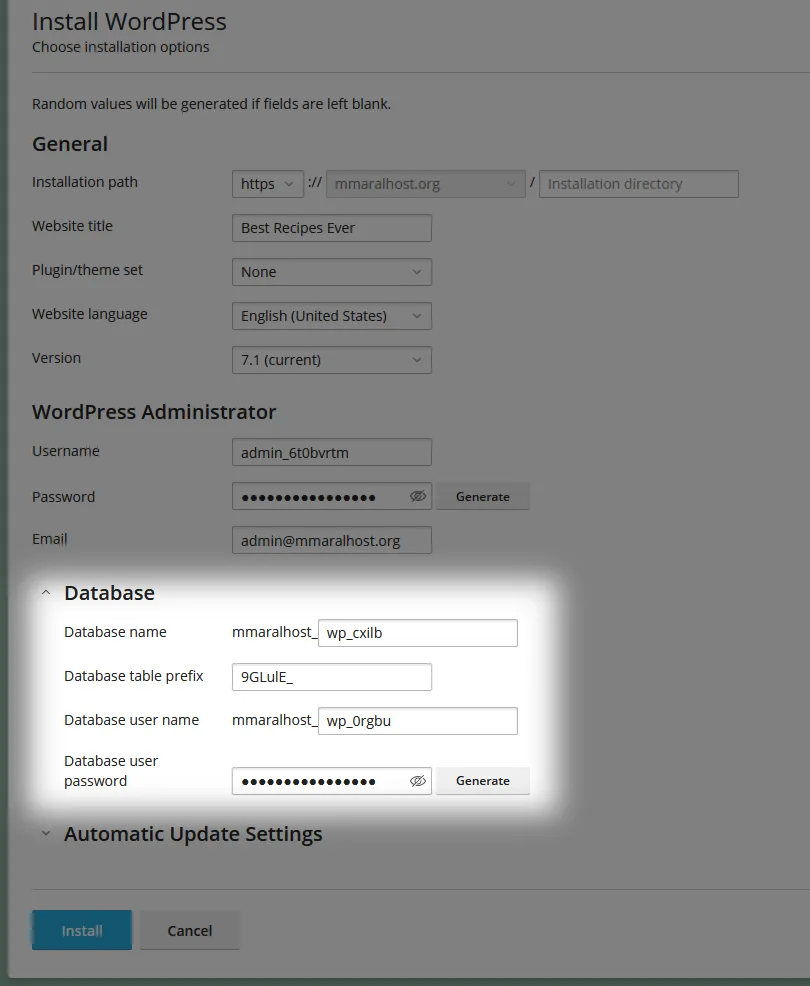Edit the Database table prefix field

click(331, 677)
